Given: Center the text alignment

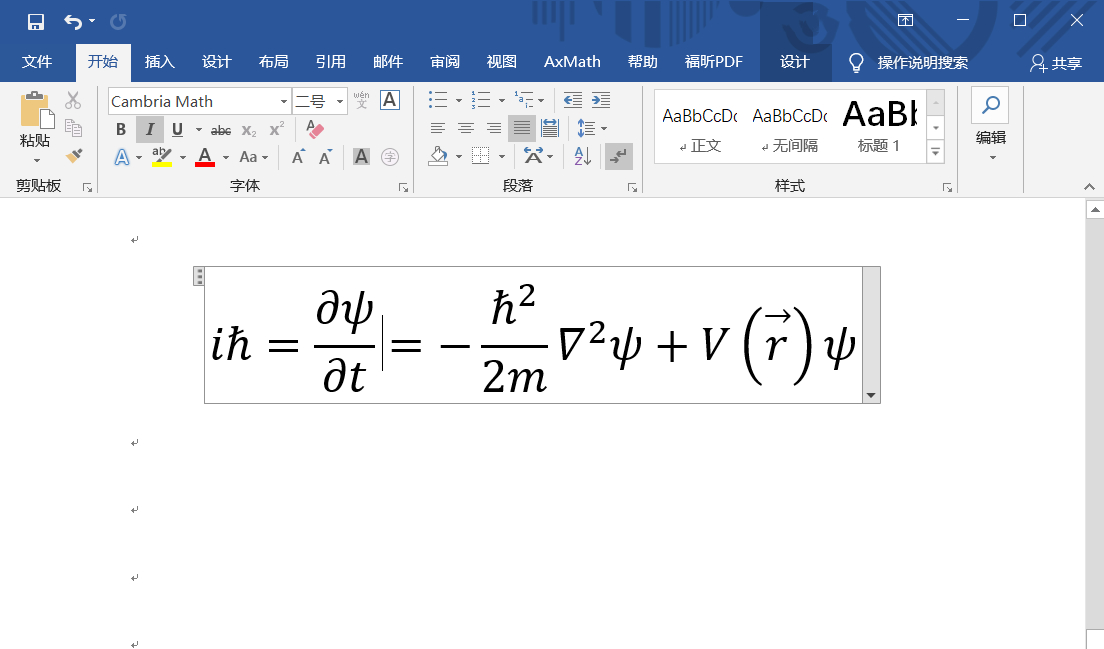Looking at the screenshot, I should (465, 128).
